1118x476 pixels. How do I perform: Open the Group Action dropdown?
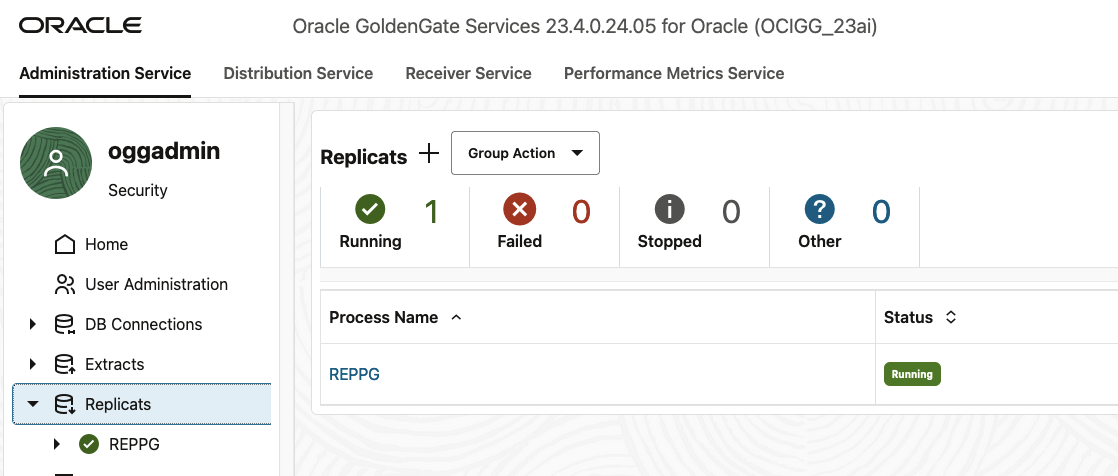tap(525, 153)
